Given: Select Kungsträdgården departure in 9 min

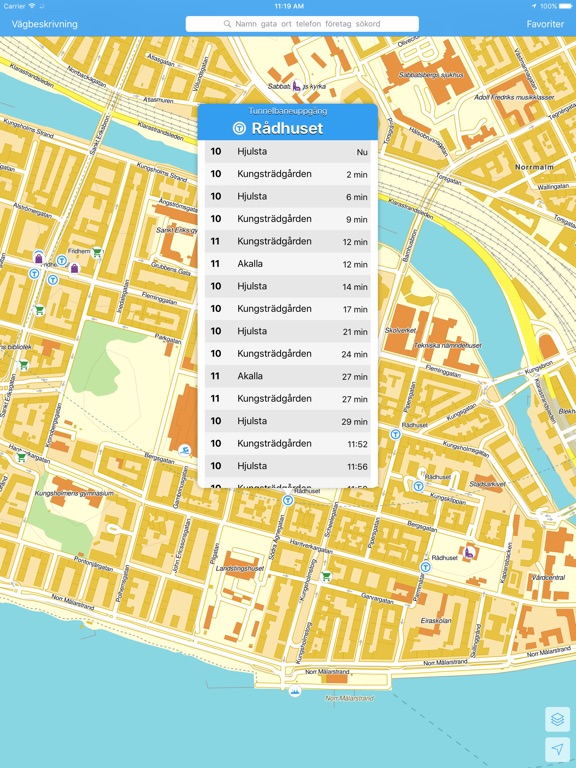Looking at the screenshot, I should [288, 219].
